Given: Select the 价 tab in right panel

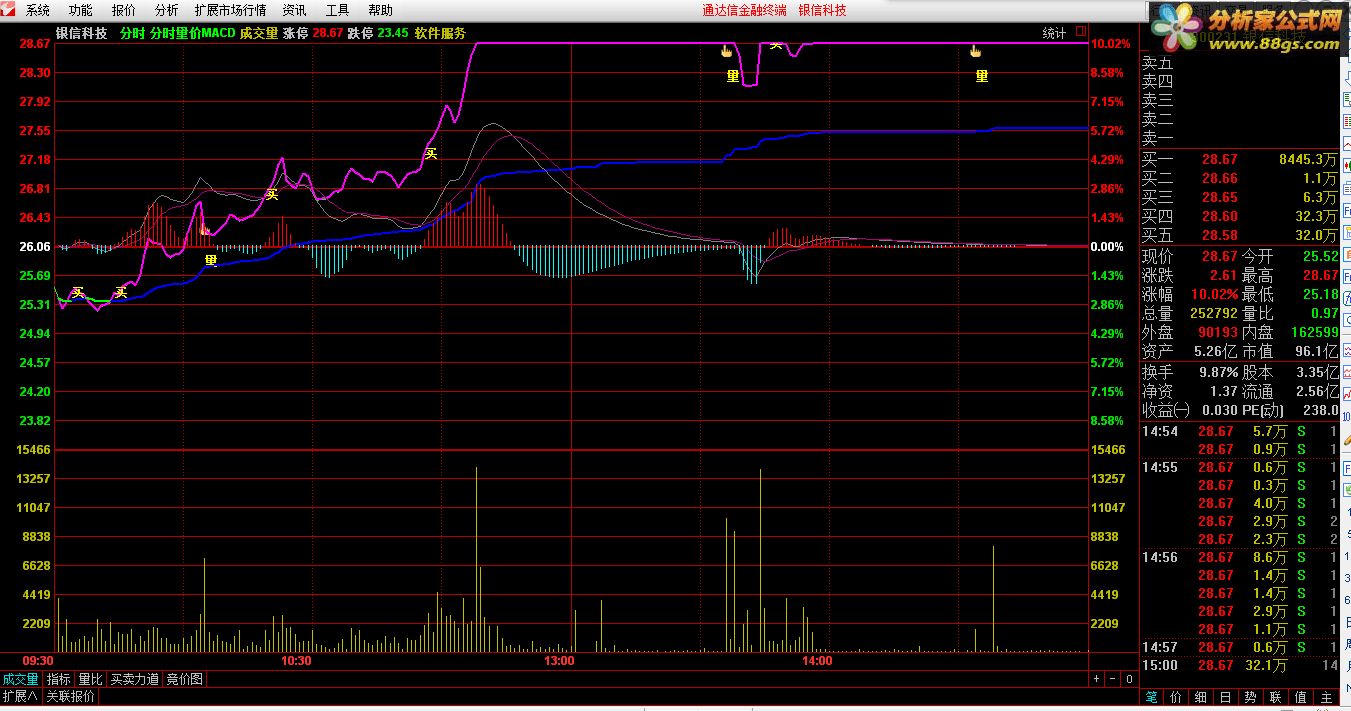Looking at the screenshot, I should (x=1176, y=697).
